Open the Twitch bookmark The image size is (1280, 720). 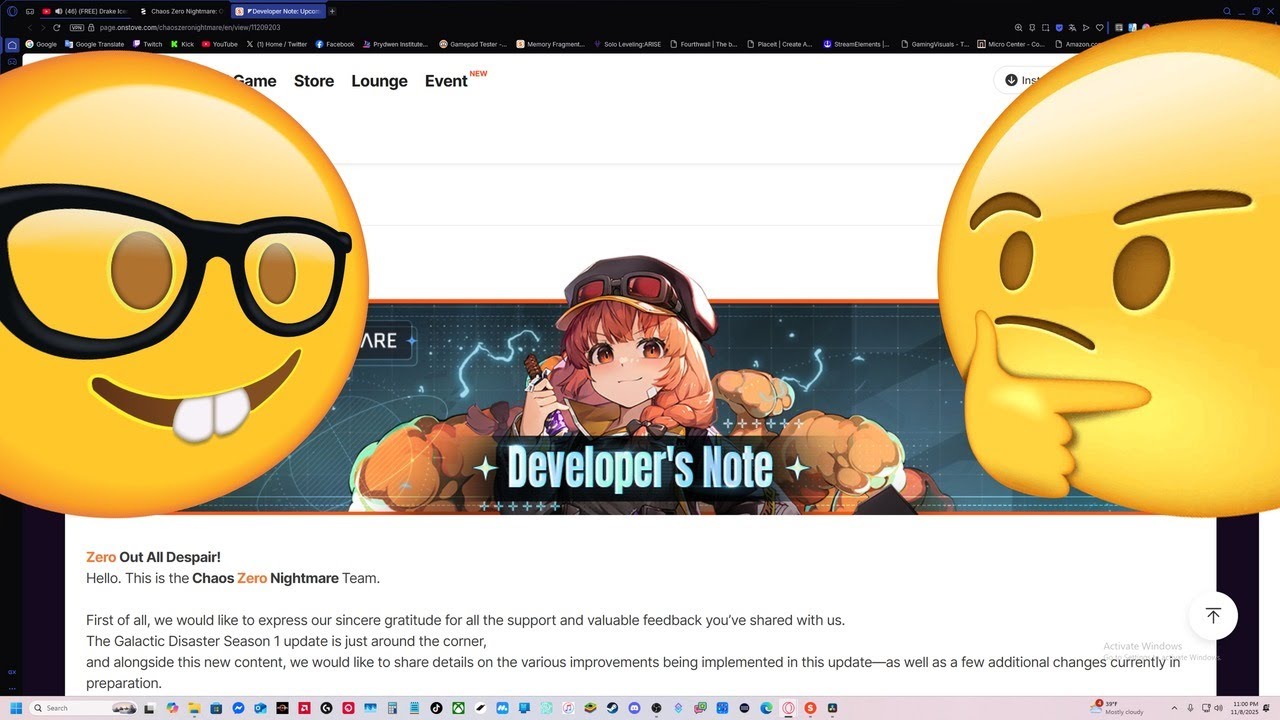[x=147, y=44]
